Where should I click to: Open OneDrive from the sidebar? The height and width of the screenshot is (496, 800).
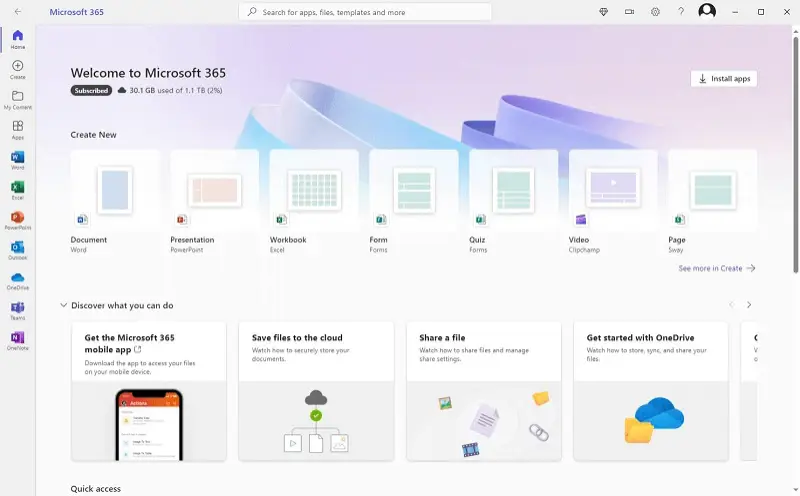(17, 280)
